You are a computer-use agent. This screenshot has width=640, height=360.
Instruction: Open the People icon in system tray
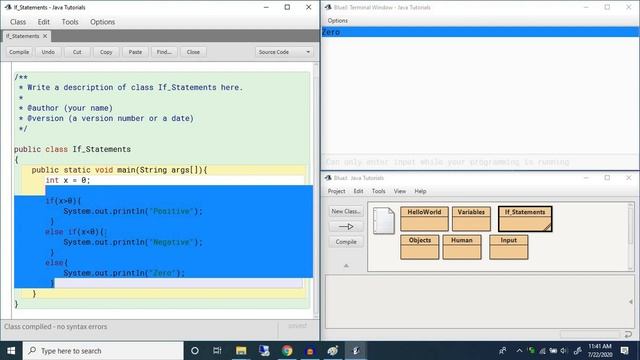(x=503, y=351)
